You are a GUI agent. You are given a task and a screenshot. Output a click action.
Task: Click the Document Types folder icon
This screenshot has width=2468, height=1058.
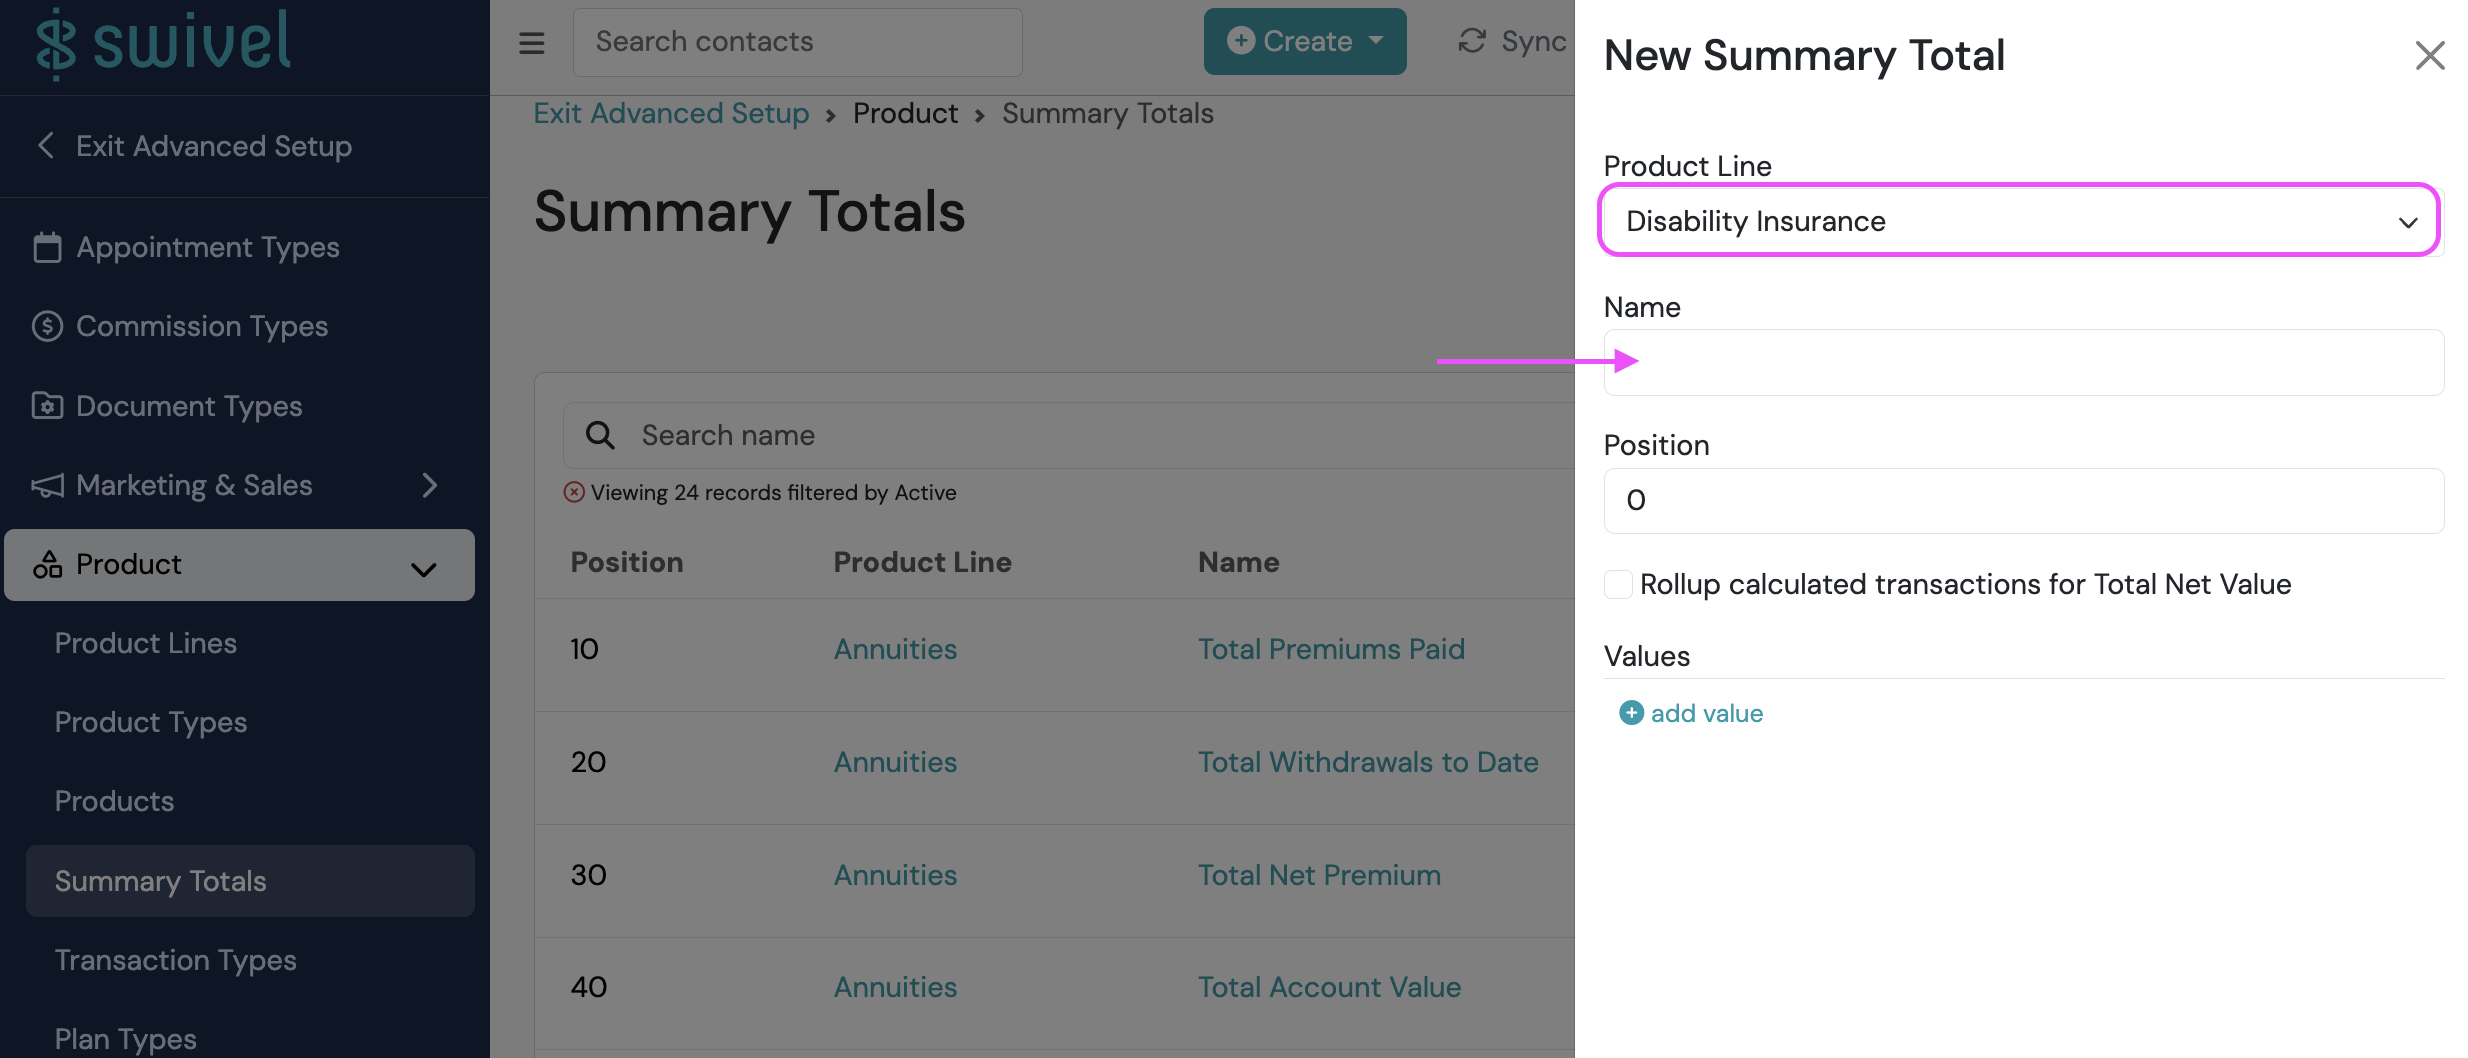[47, 406]
